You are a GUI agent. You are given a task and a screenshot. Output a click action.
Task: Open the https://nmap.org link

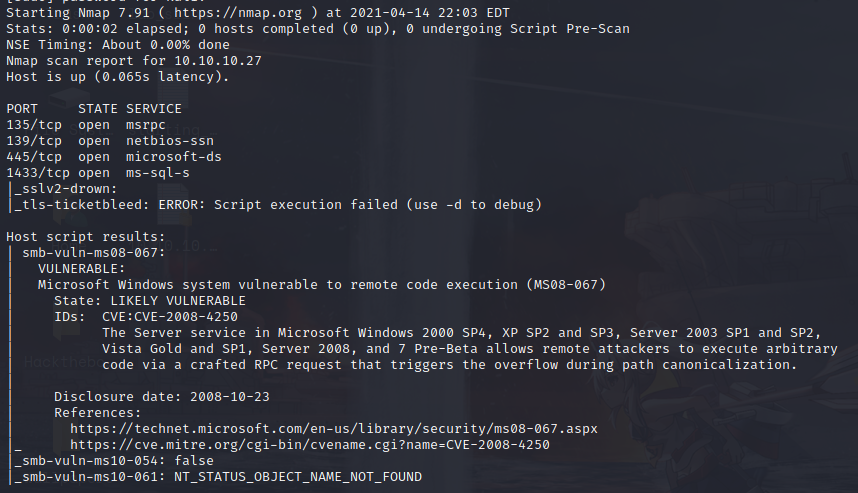click(x=250, y=13)
